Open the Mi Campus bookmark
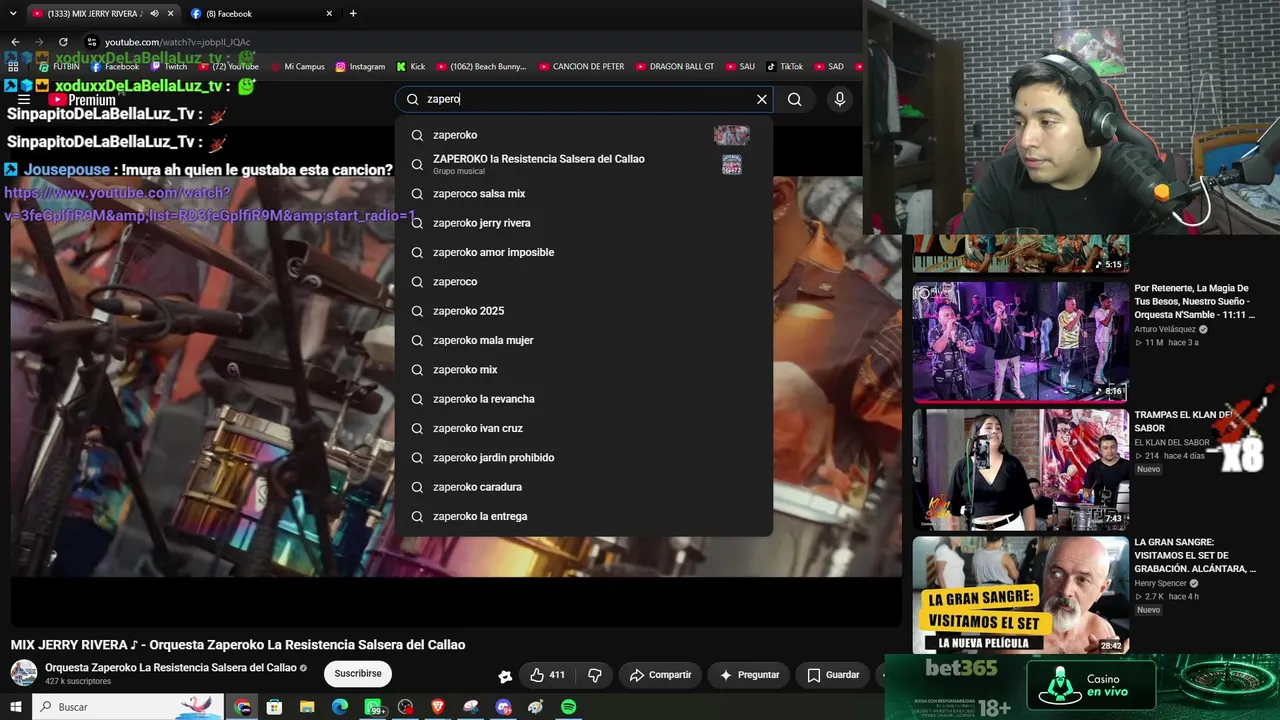 click(x=297, y=67)
